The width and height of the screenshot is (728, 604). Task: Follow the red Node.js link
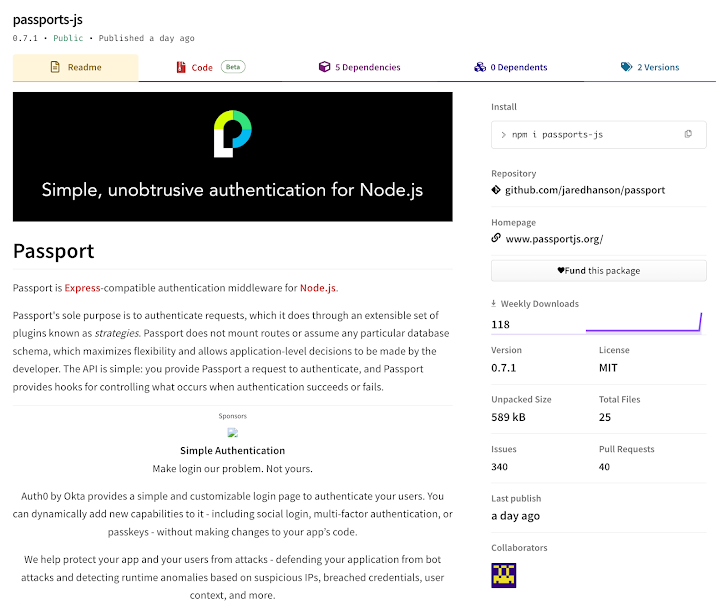coord(318,288)
